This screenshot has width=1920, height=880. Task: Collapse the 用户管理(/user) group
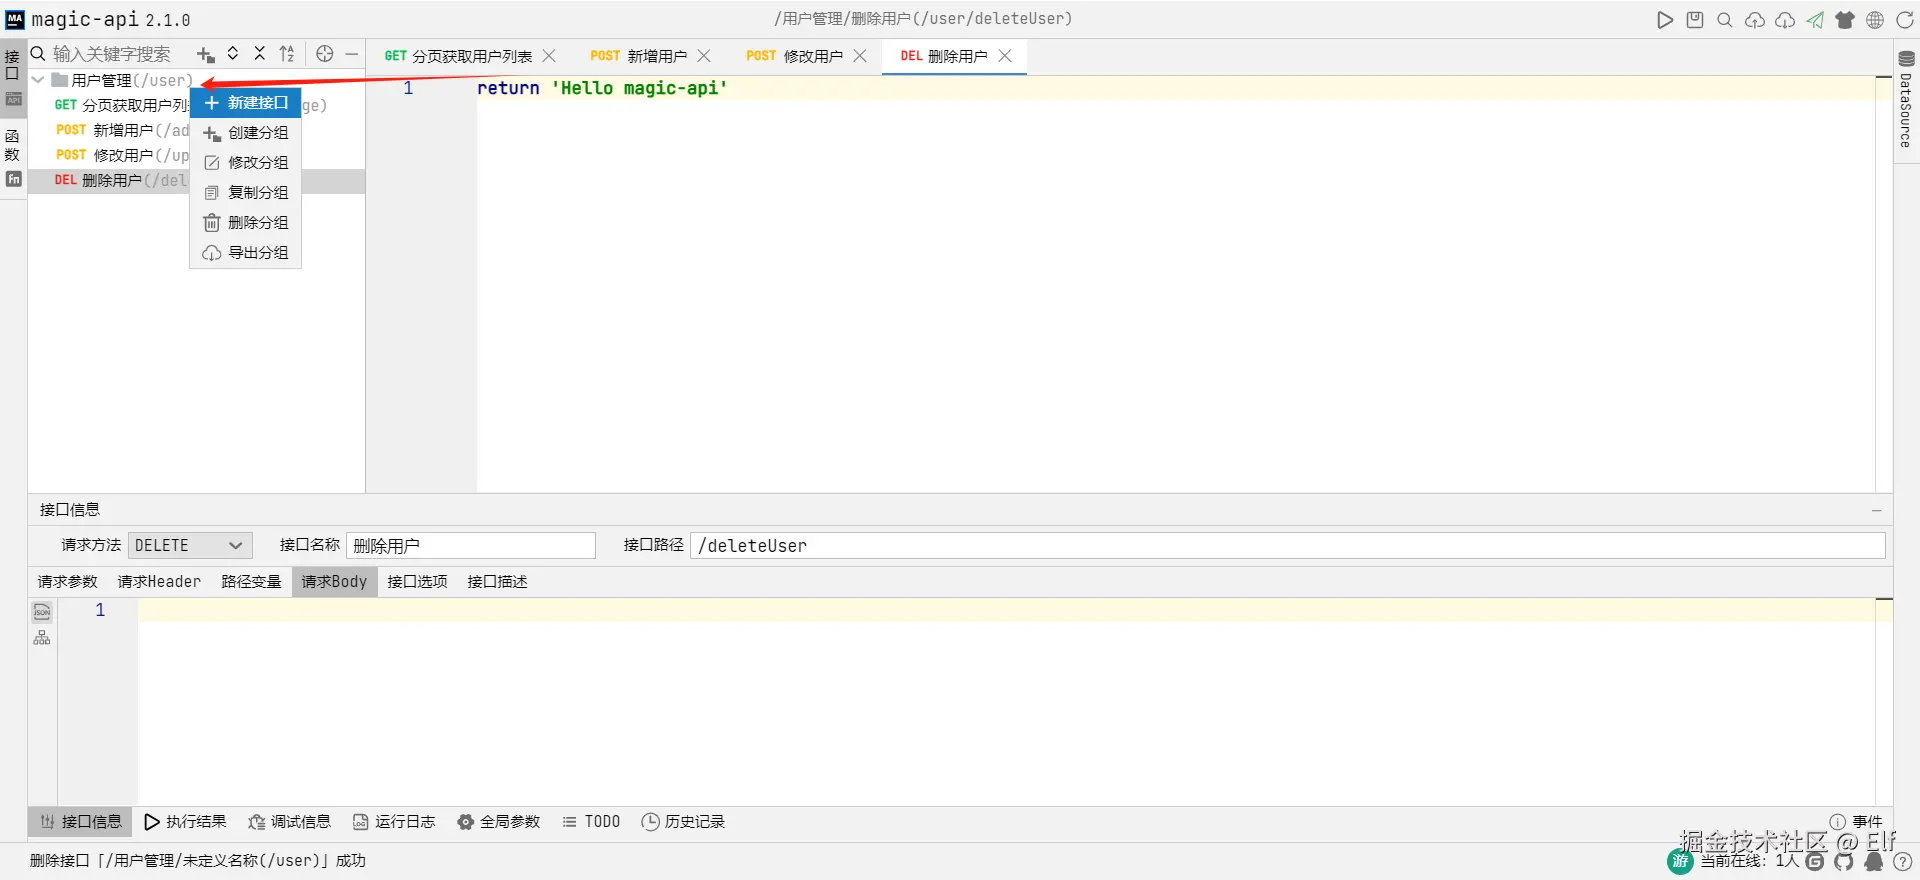[38, 80]
